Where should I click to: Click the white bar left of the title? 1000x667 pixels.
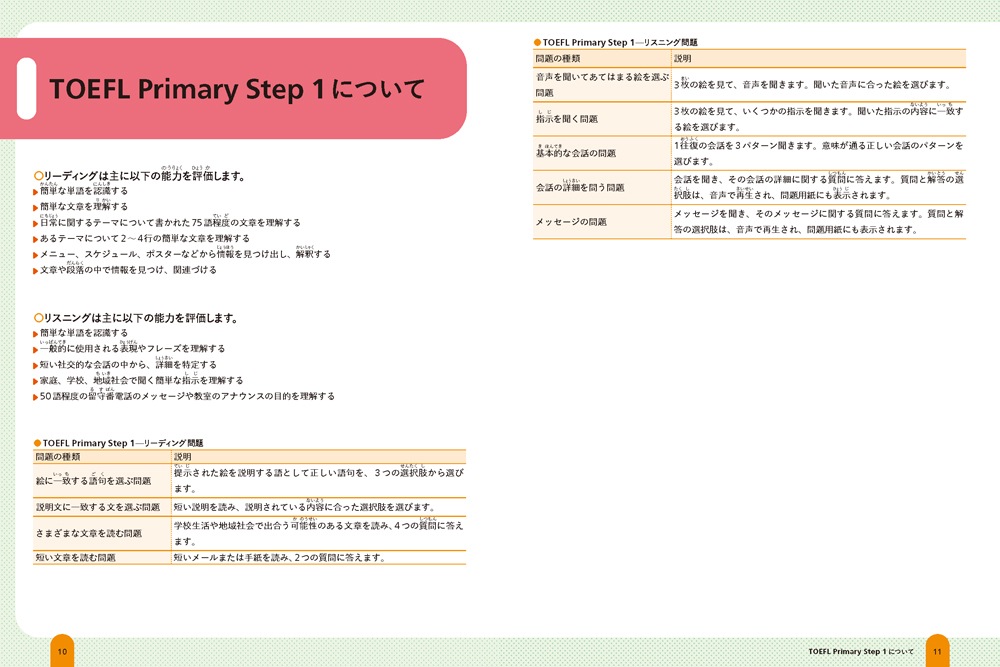(27, 89)
